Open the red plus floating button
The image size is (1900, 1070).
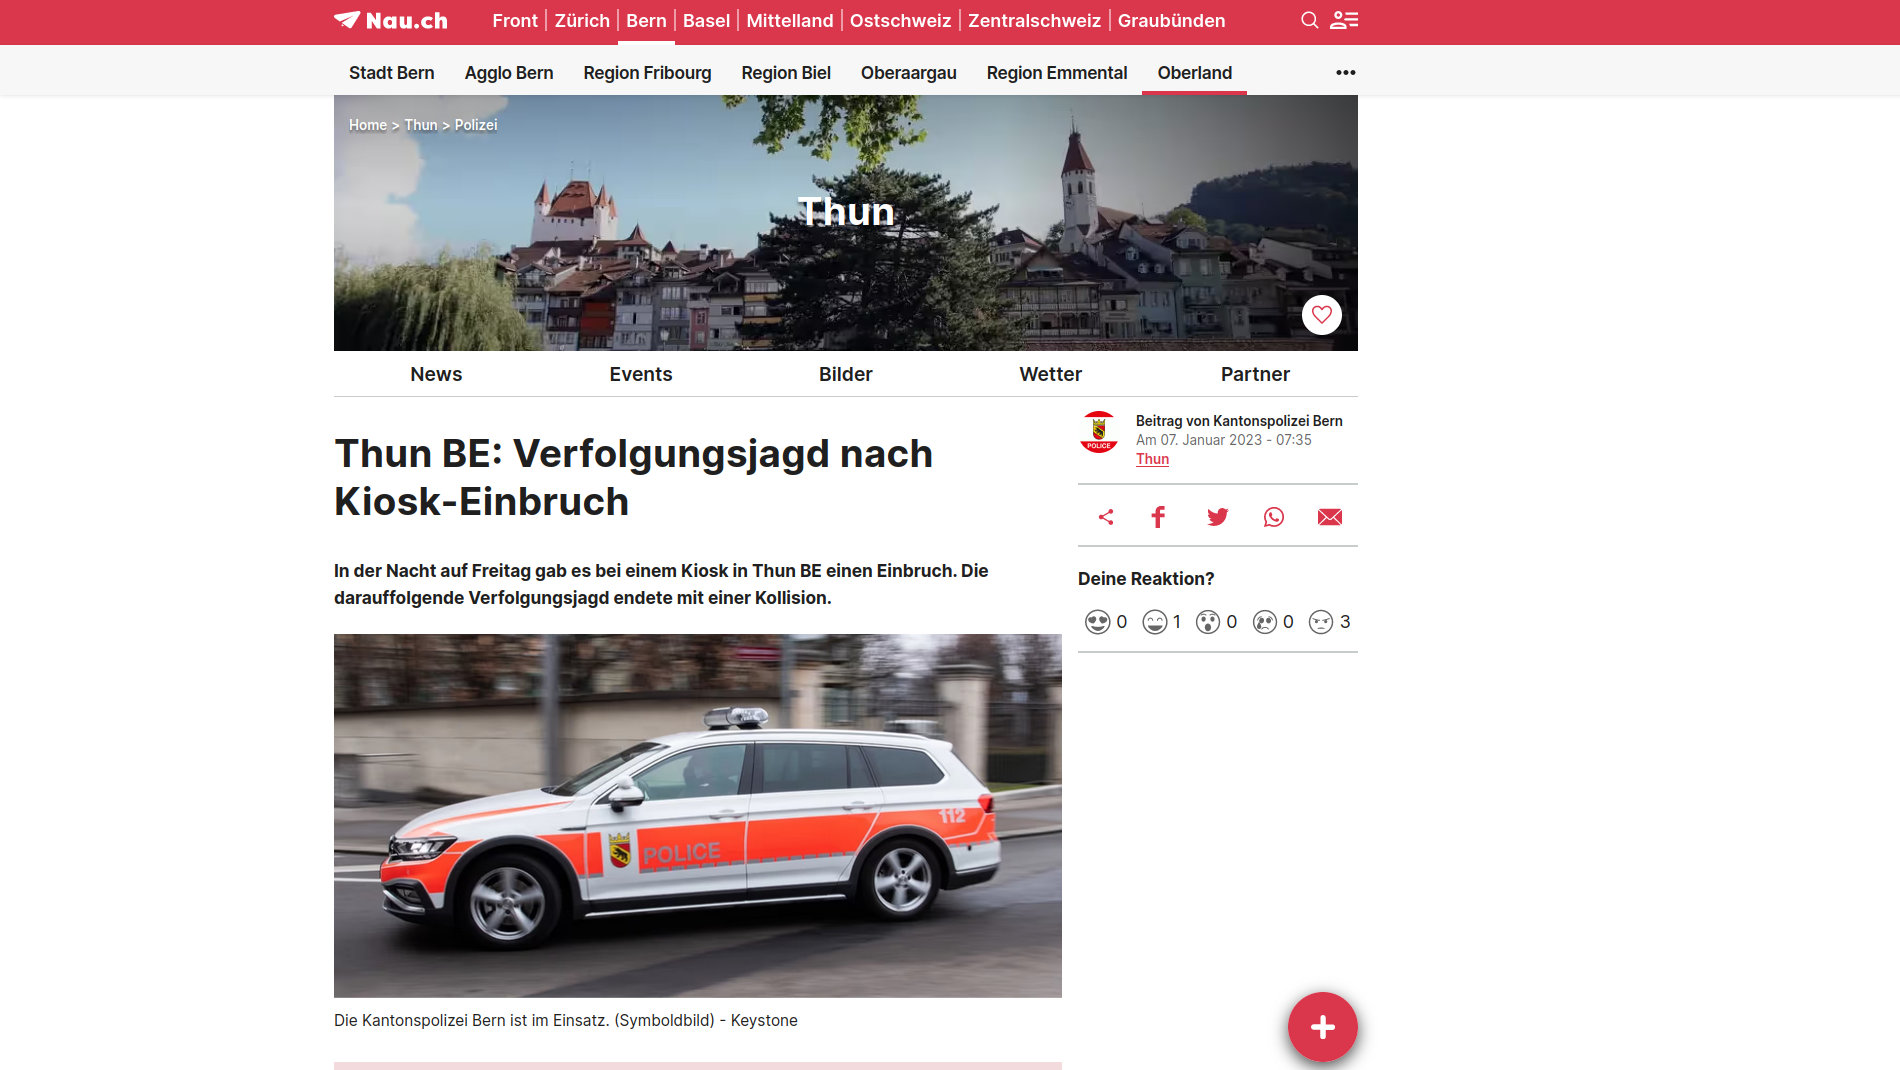1322,1027
